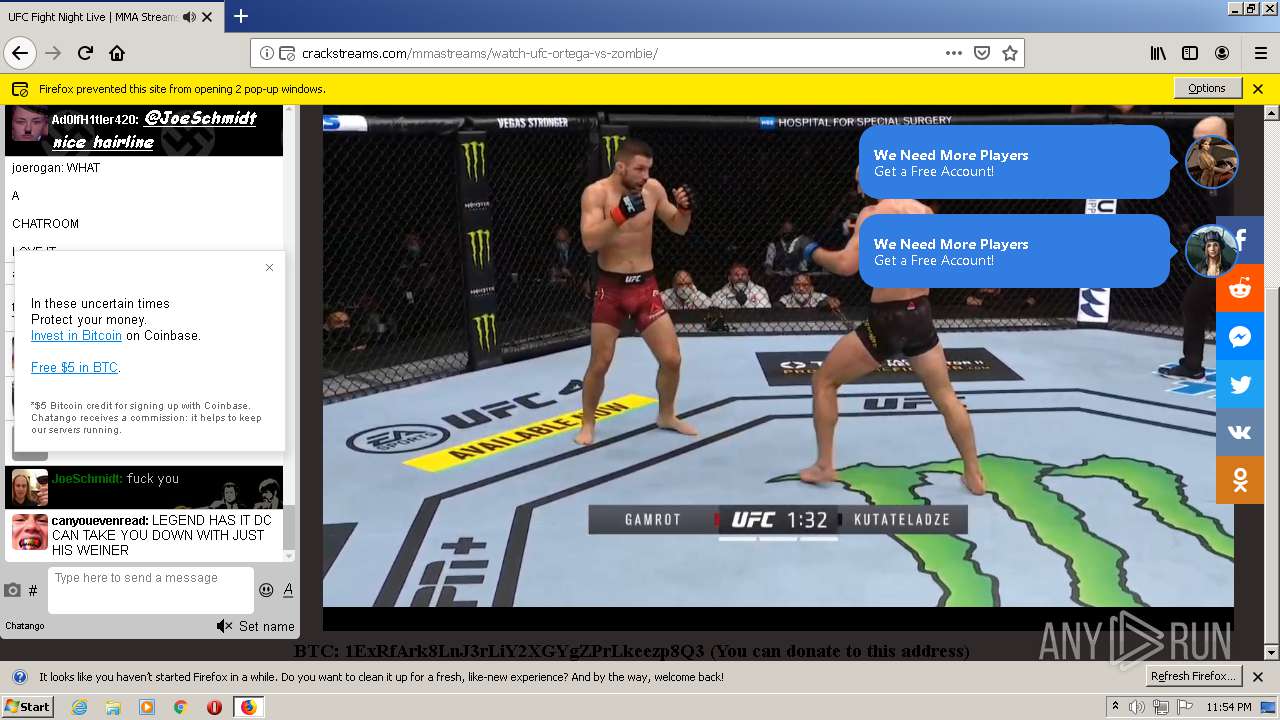Screen dimensions: 1280x720
Task: Click the system clock 11:54 PM
Action: [x=1229, y=707]
